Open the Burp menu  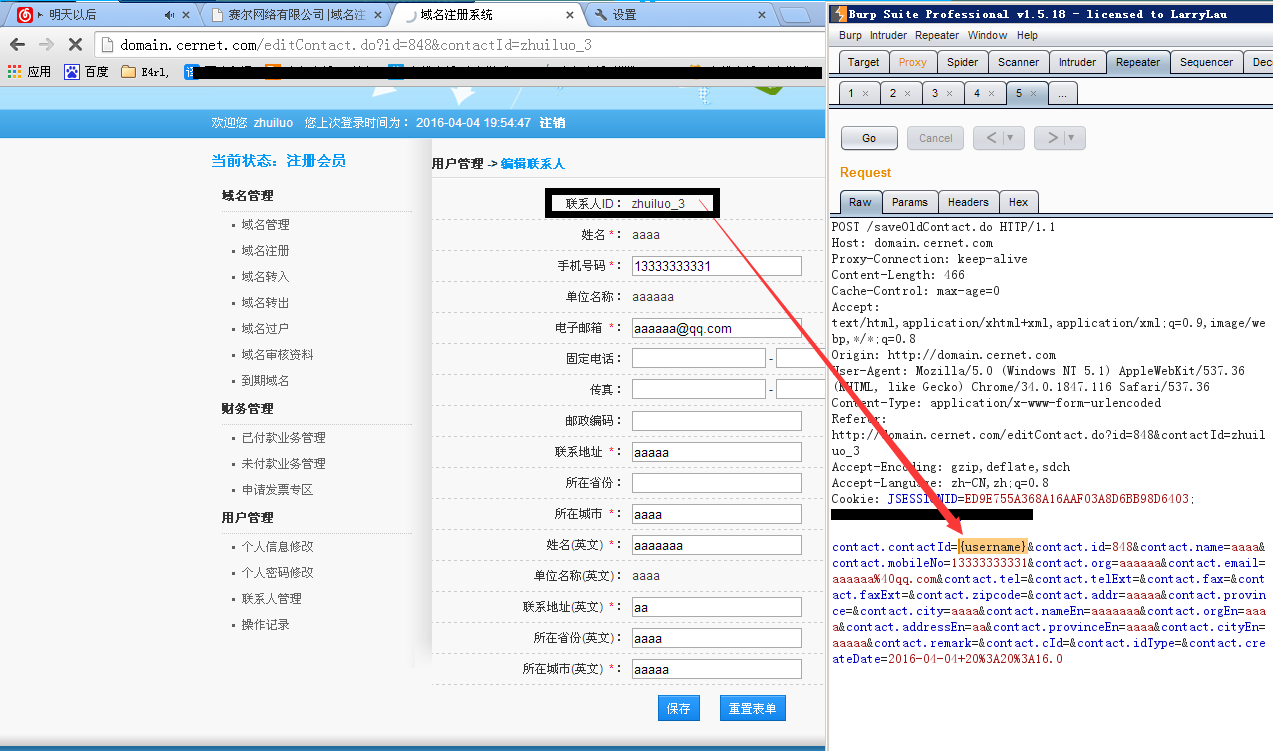(850, 35)
